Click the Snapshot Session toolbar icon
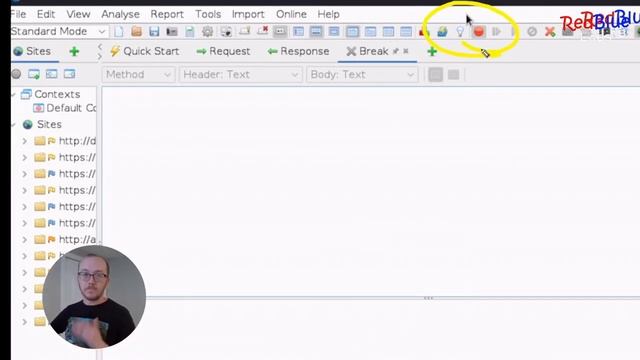 point(172,31)
